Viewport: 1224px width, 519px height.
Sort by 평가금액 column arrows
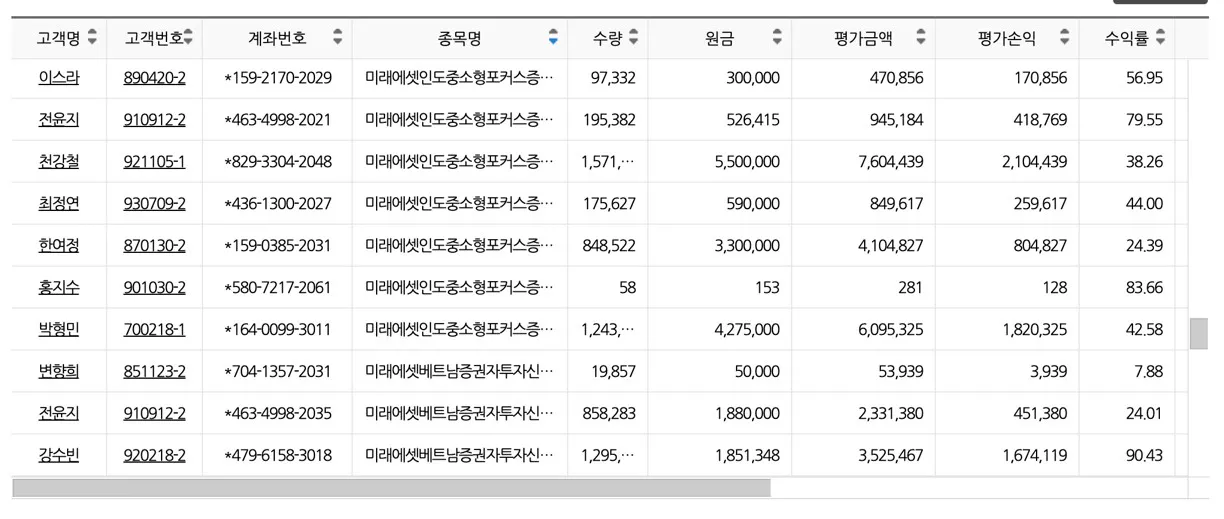coord(921,38)
